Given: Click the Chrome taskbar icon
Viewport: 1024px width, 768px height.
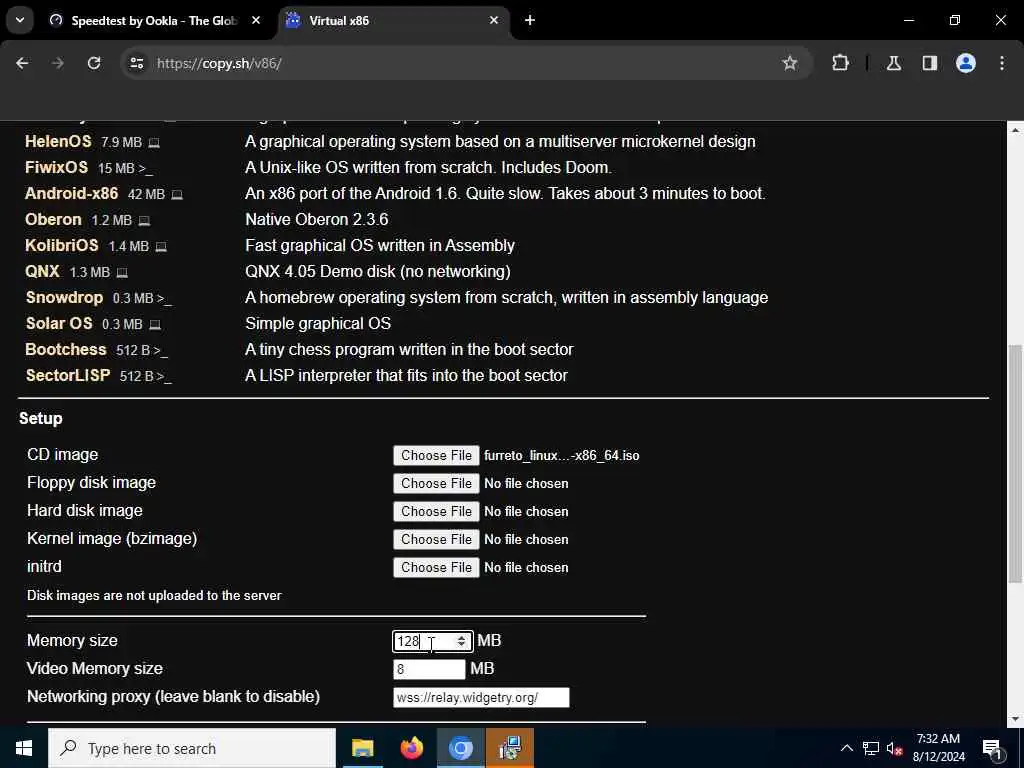Looking at the screenshot, I should [461, 748].
